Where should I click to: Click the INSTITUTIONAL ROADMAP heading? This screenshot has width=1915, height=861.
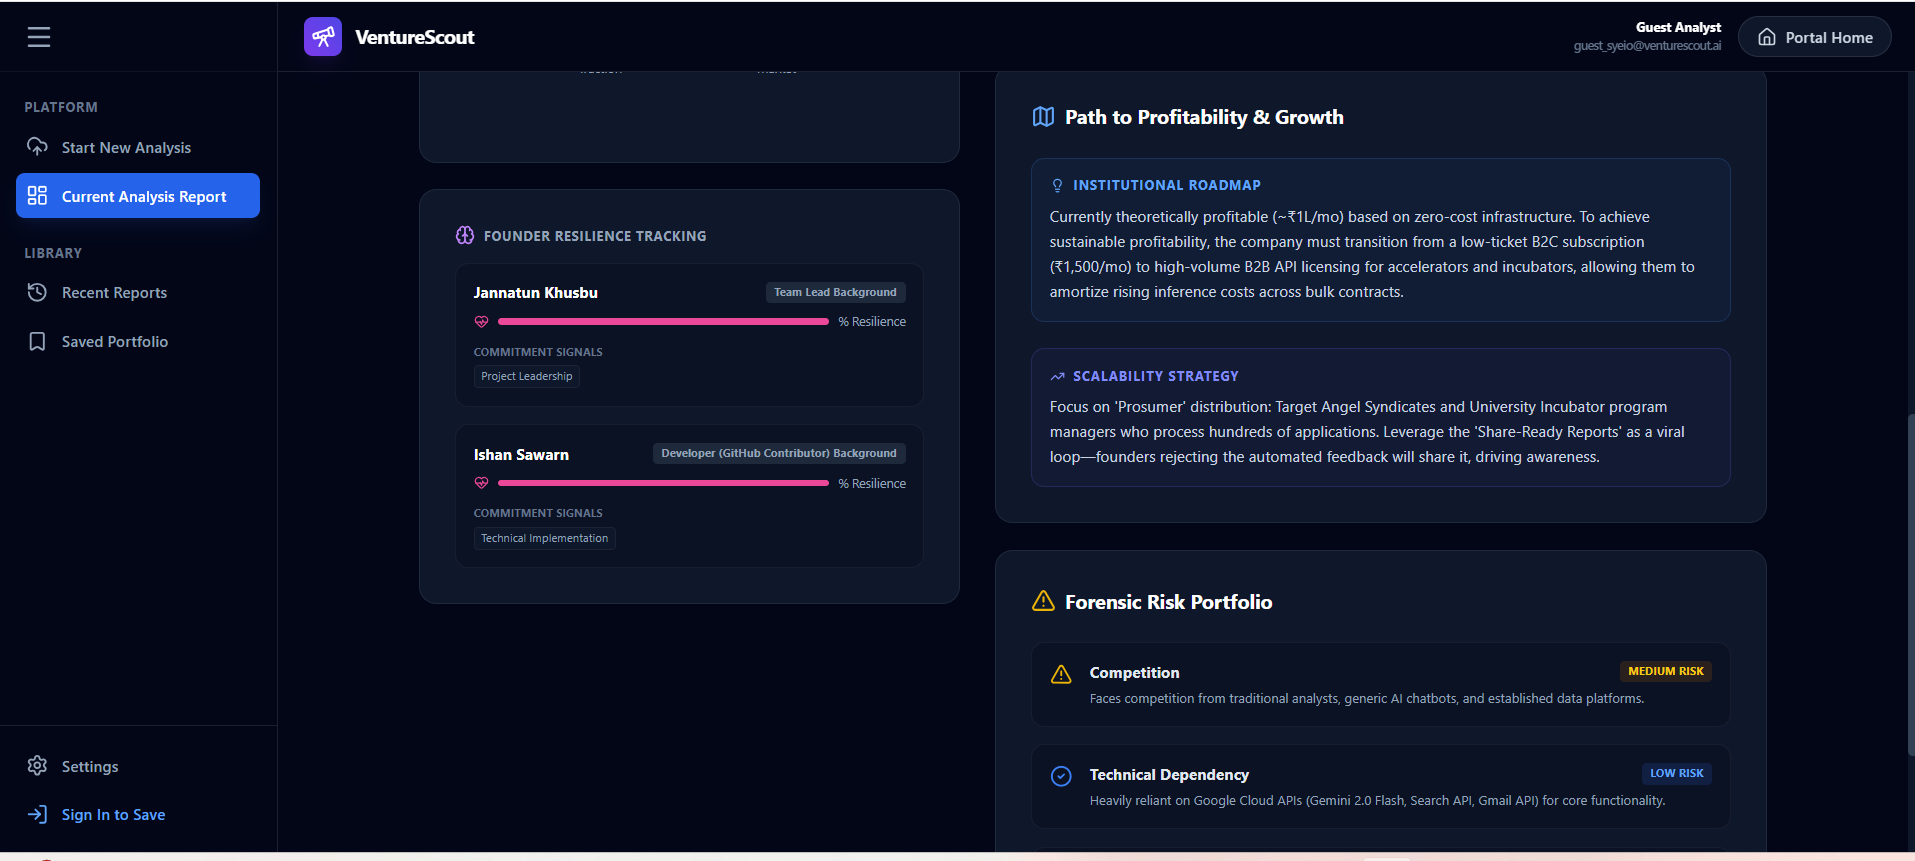point(1166,185)
